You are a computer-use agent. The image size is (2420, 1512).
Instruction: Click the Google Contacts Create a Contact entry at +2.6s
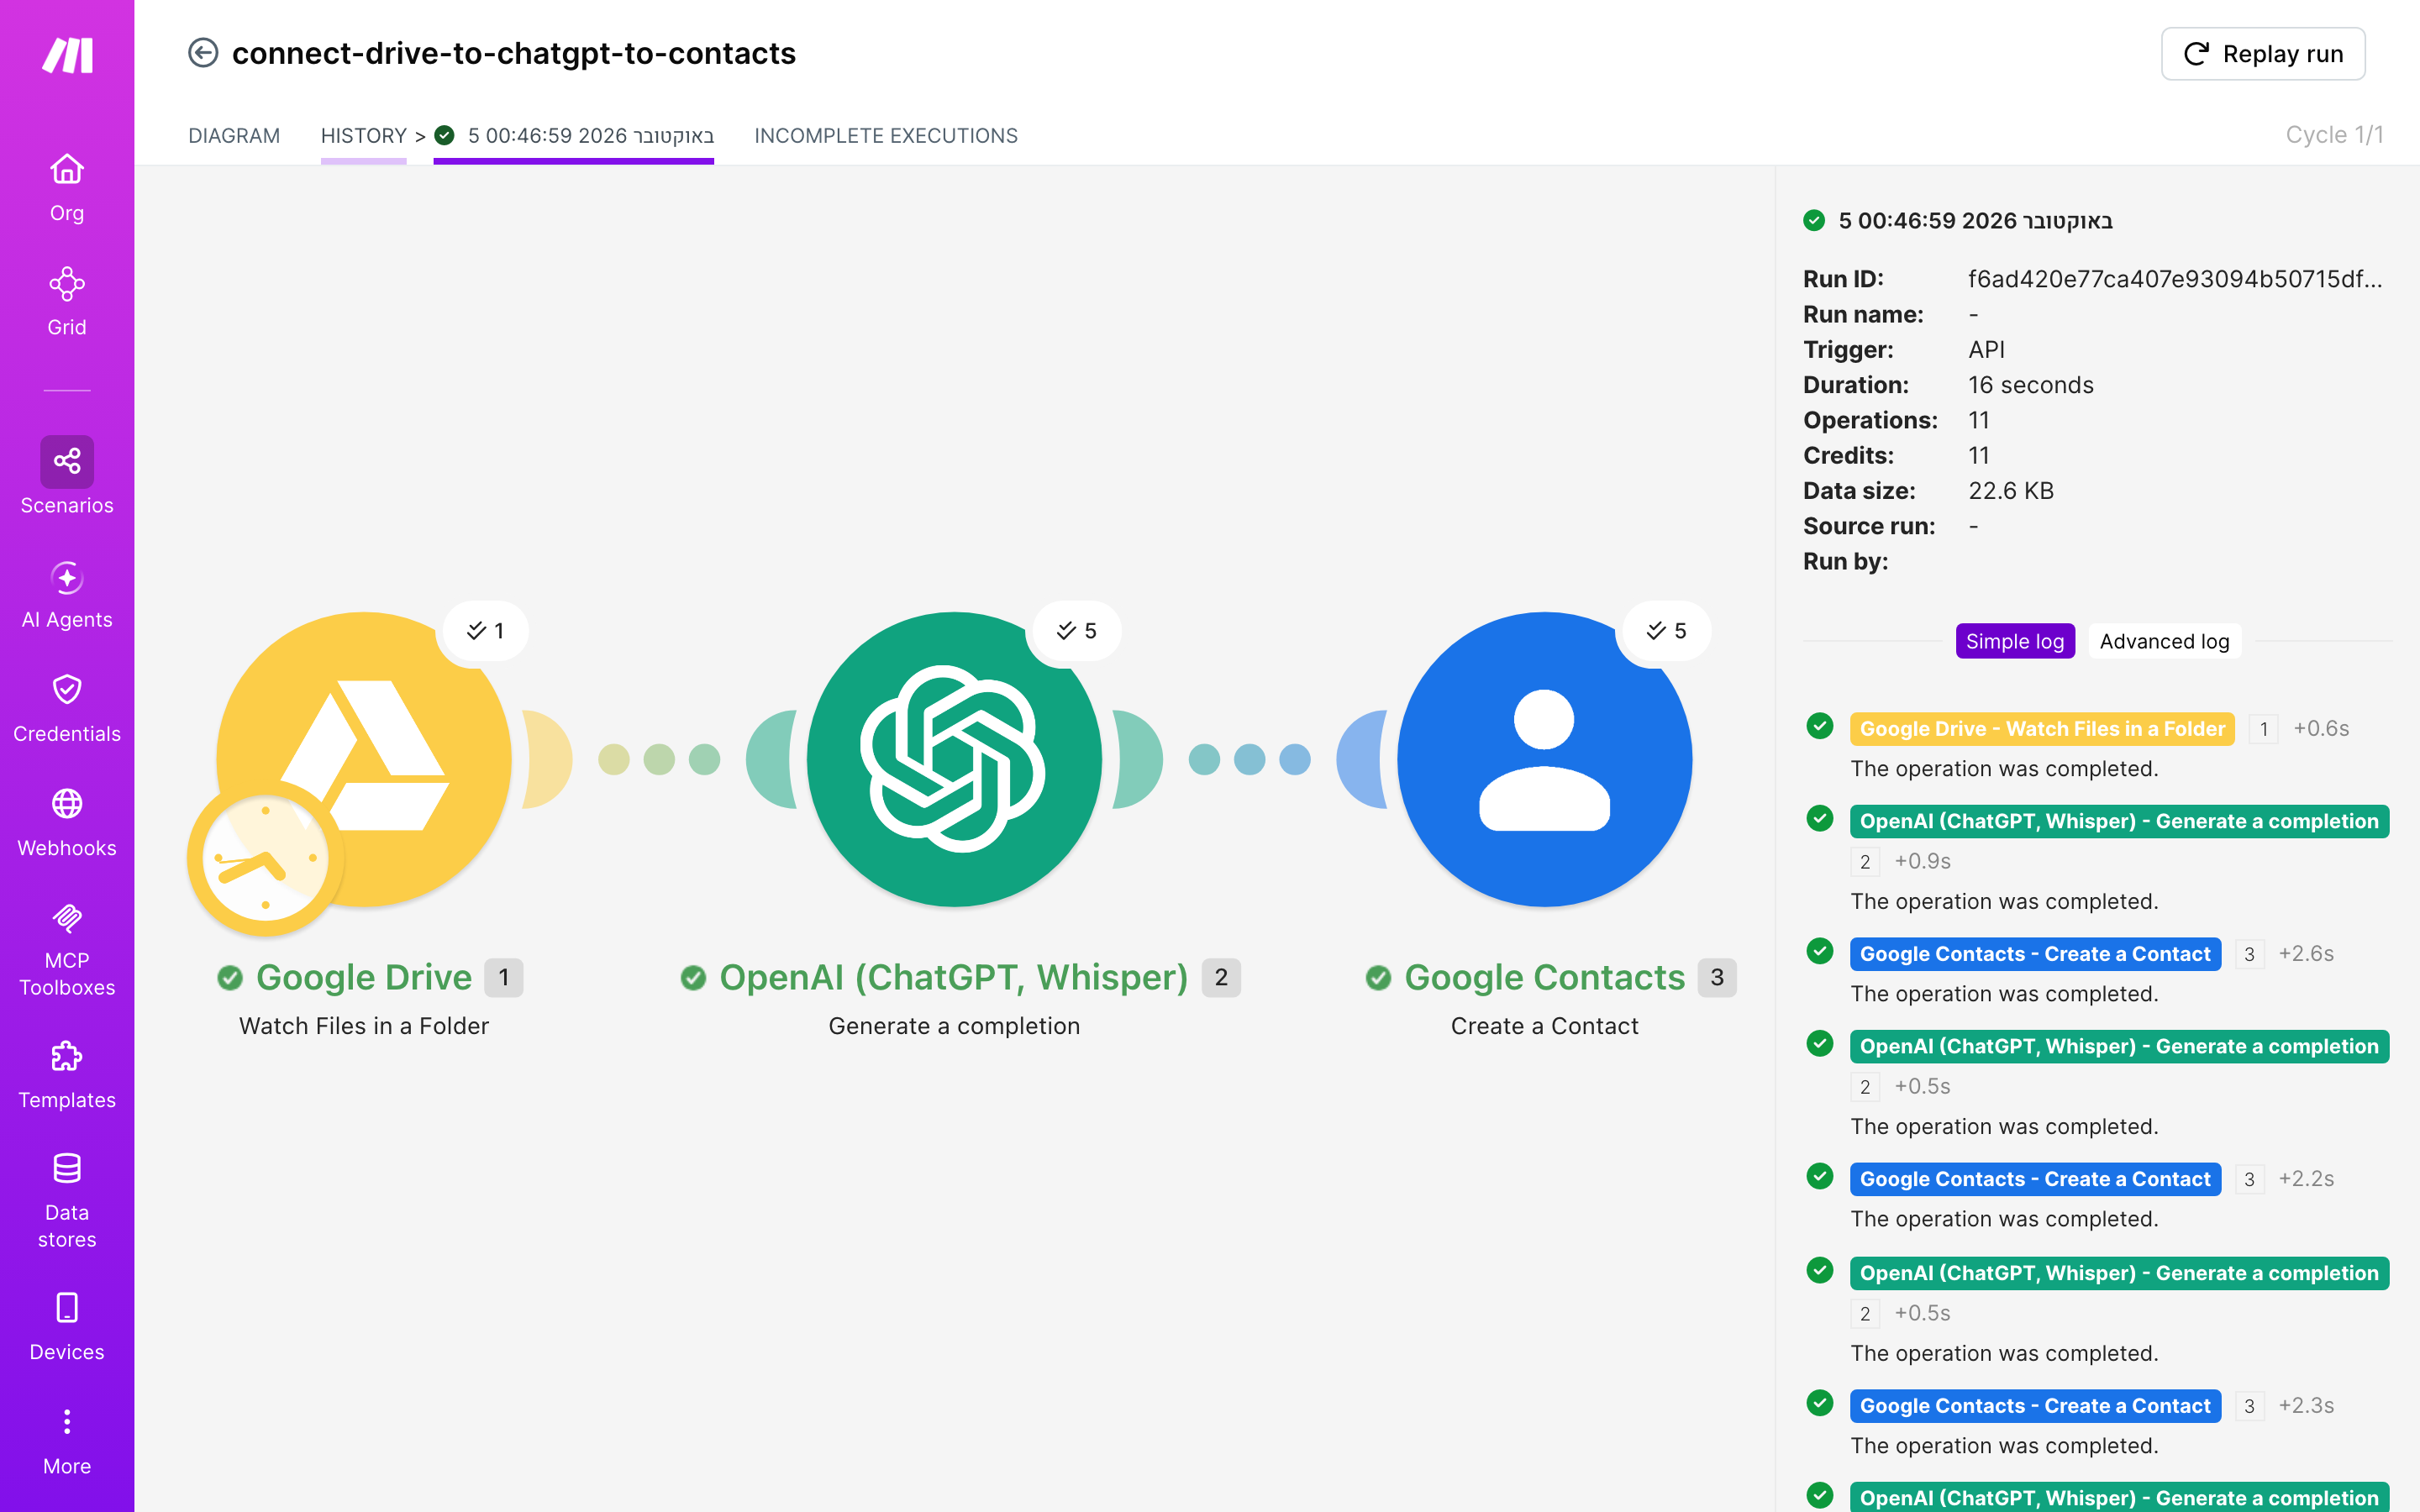(x=2035, y=954)
